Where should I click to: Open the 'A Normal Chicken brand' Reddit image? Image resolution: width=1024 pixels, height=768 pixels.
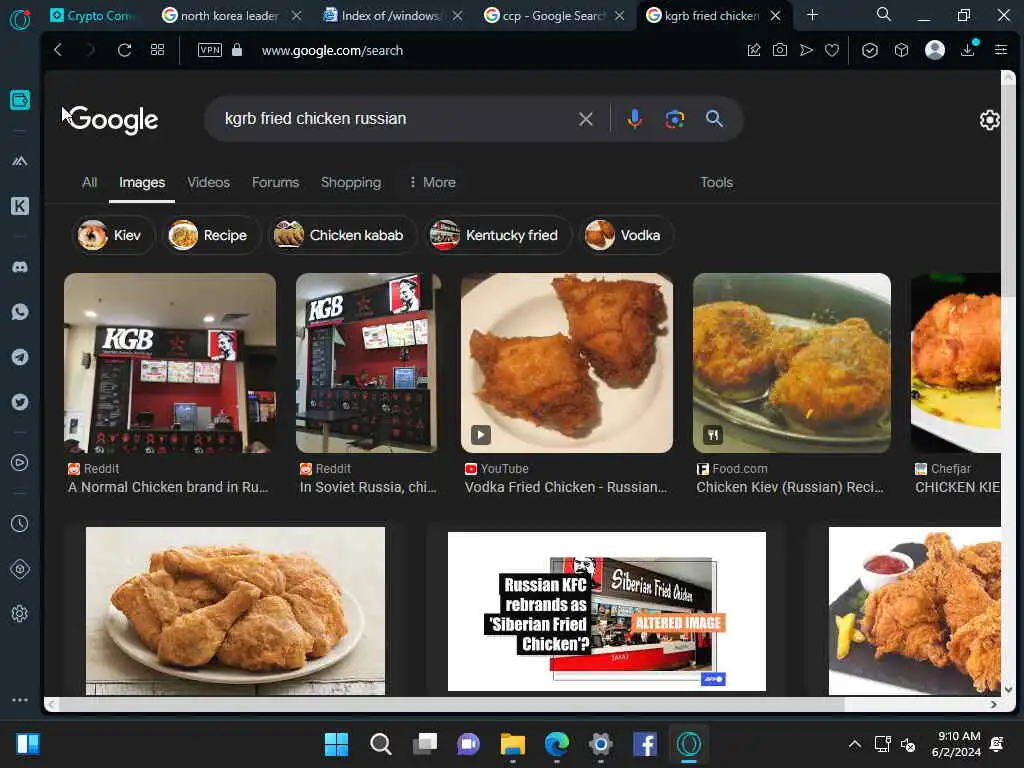pos(170,363)
